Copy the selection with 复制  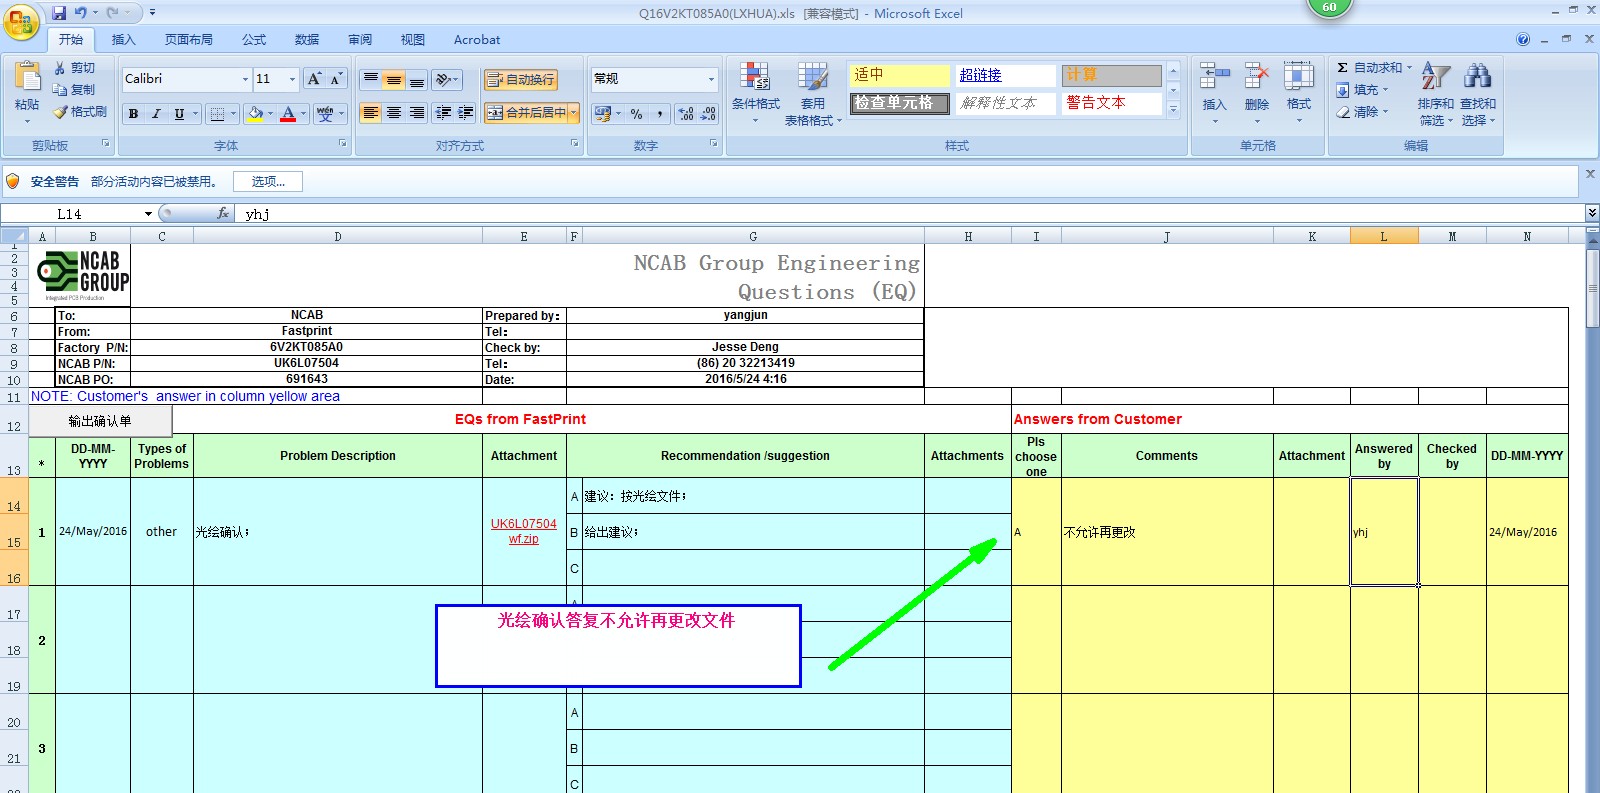(76, 90)
